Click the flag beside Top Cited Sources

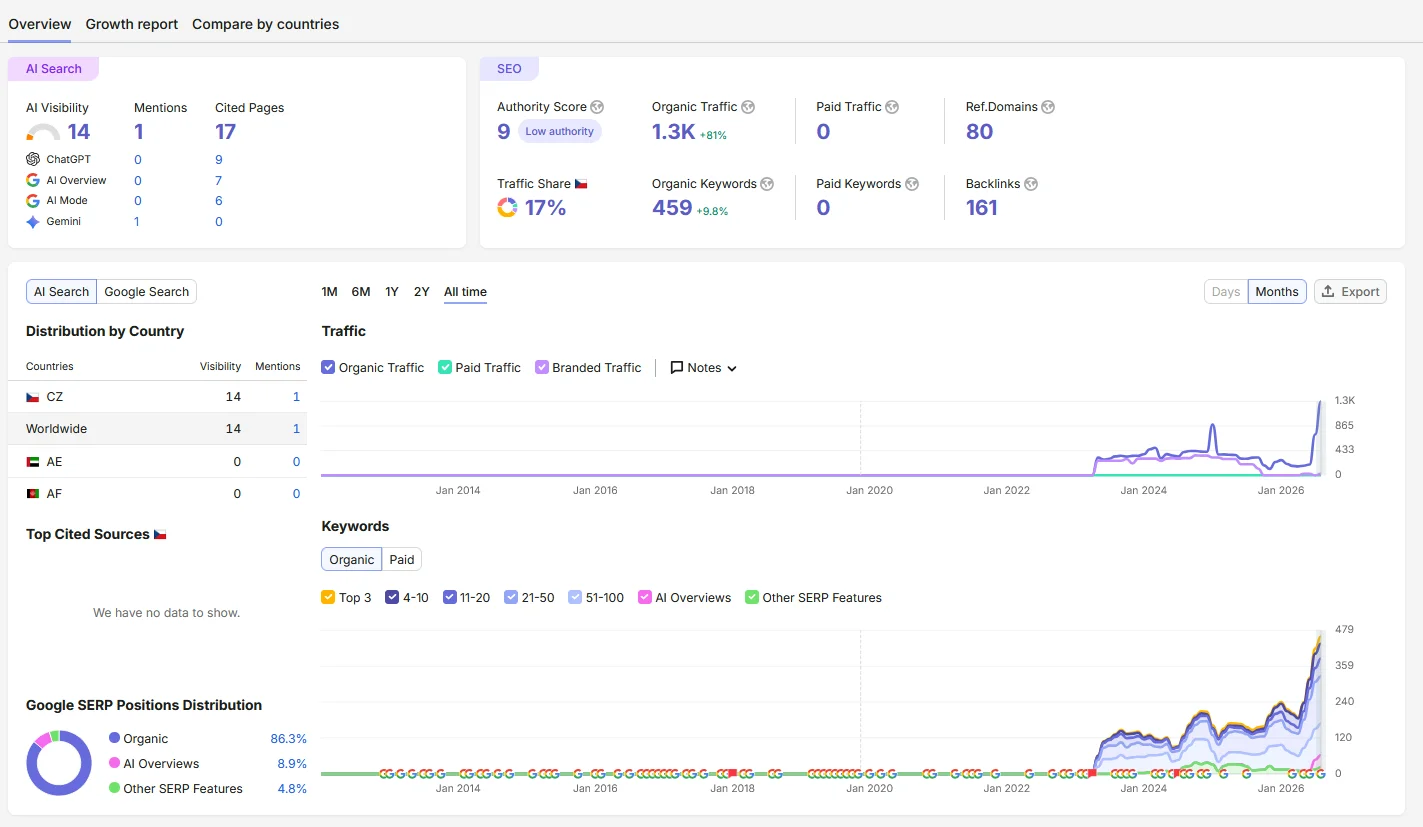(x=160, y=535)
